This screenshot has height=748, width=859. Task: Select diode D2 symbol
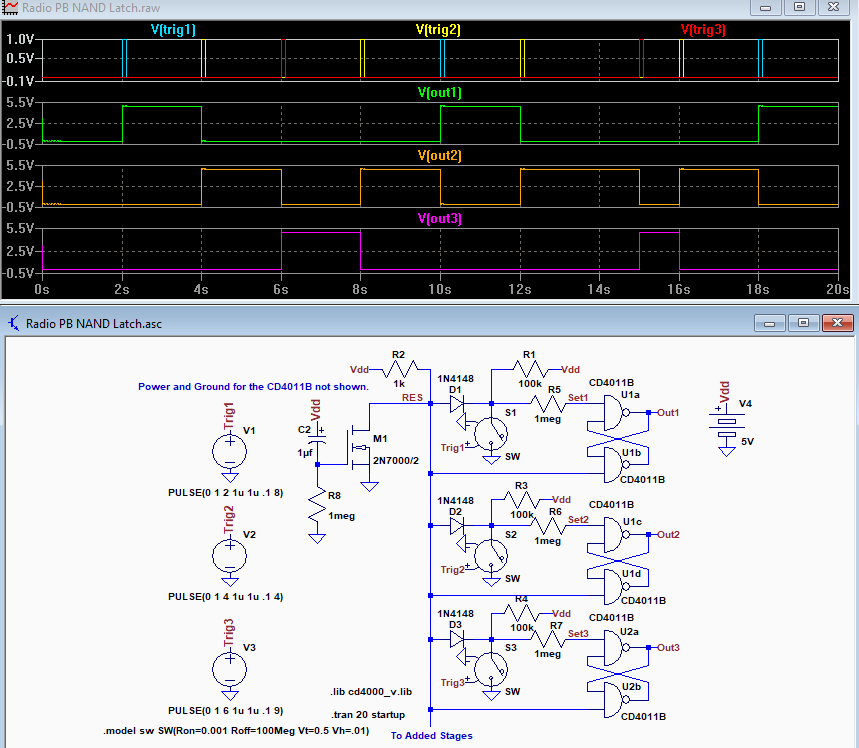(x=457, y=526)
